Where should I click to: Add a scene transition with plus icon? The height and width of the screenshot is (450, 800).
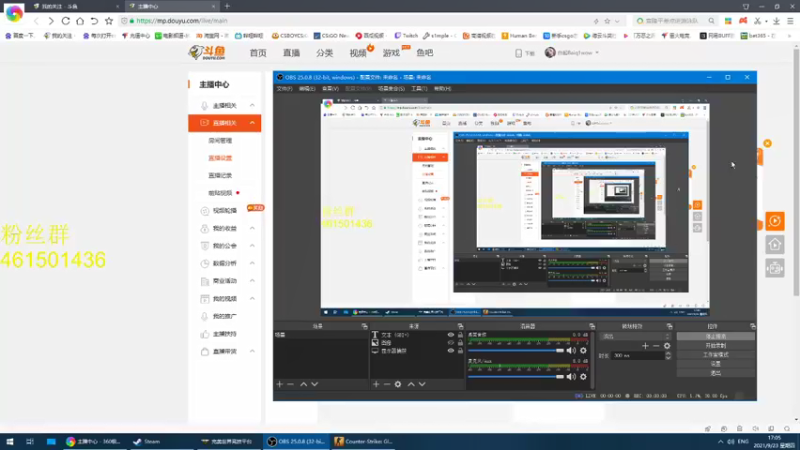coord(645,346)
